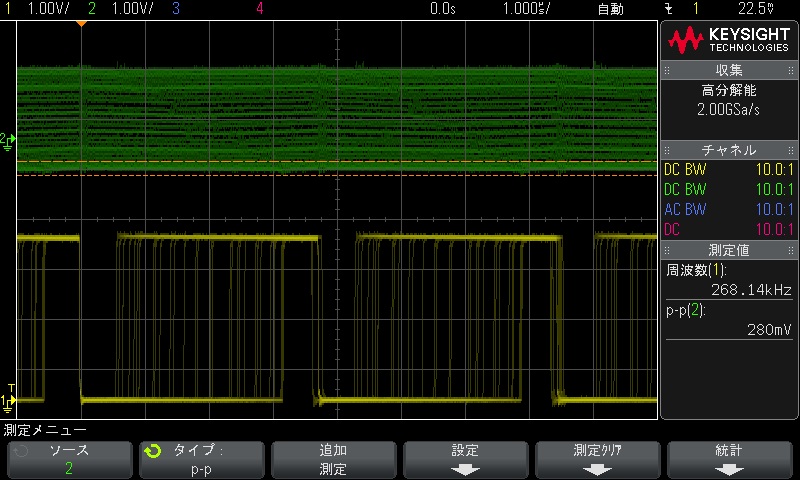
Task: Click the orange trigger time reference marker
Action: (81, 22)
